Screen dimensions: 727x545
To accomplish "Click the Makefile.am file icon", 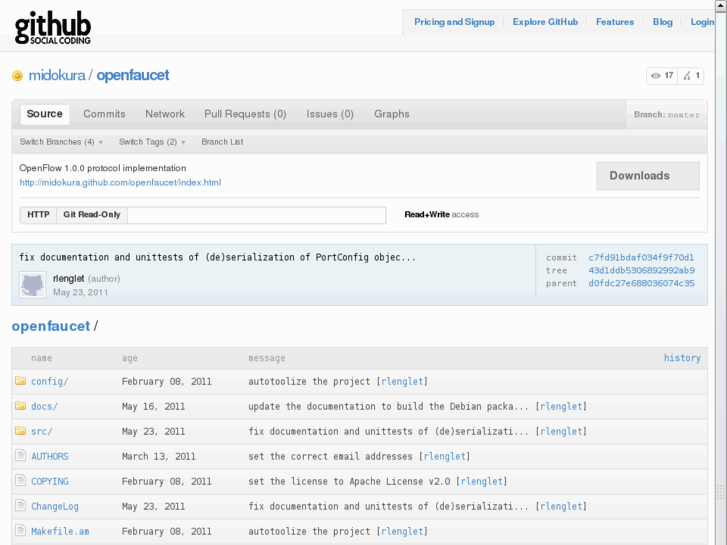I will (x=20, y=531).
